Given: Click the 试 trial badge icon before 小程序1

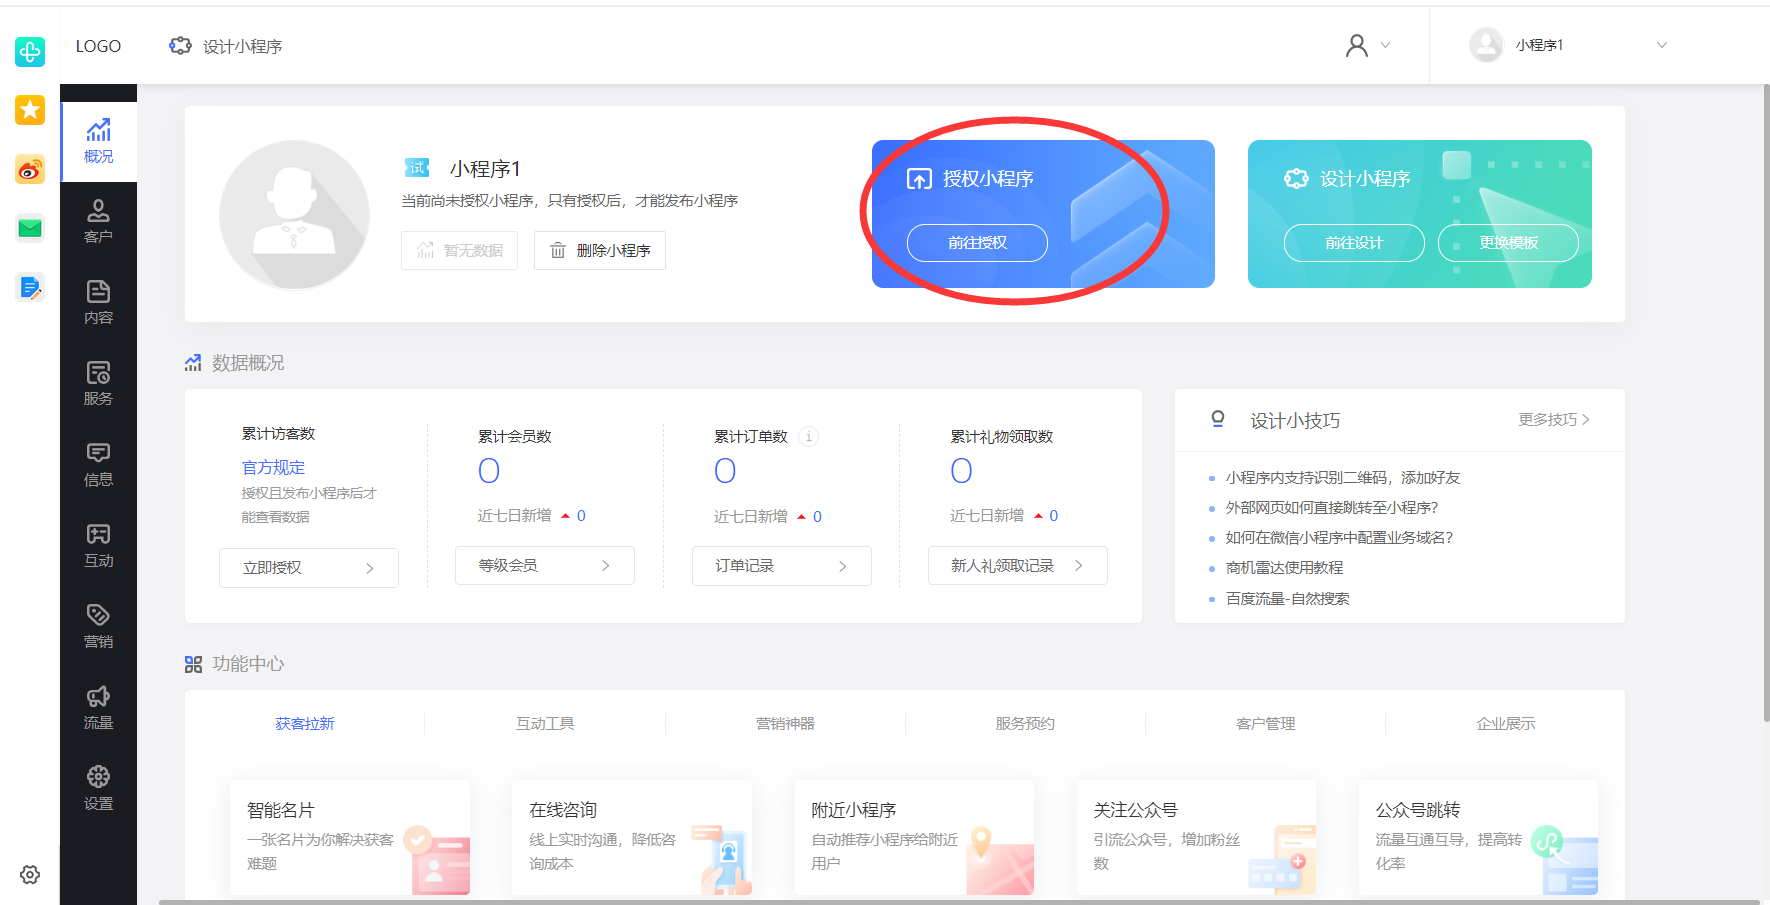Looking at the screenshot, I should [417, 167].
